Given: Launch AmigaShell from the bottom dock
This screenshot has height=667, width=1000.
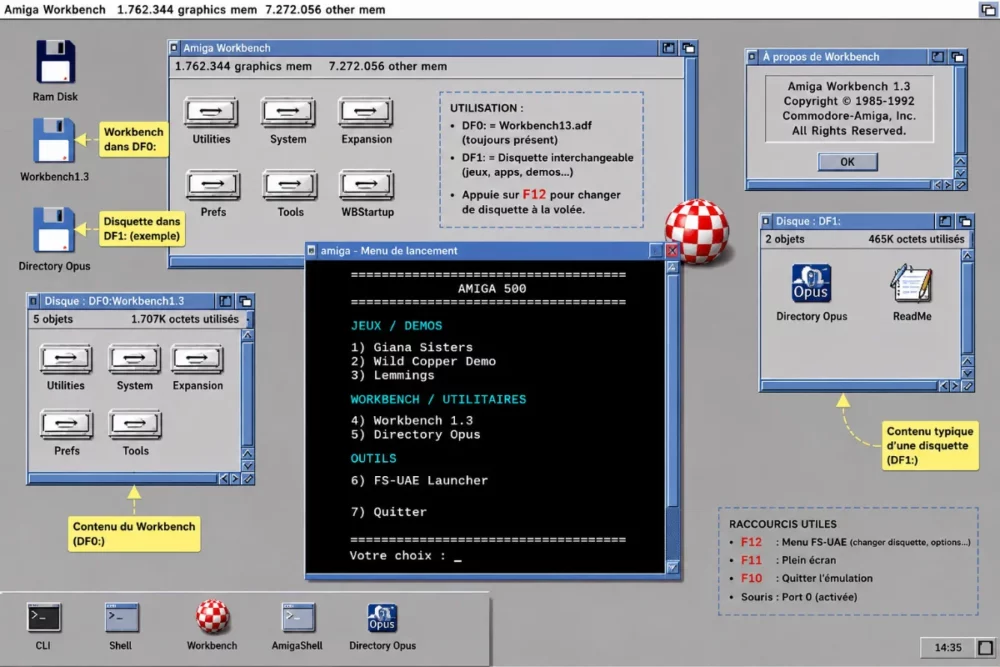Looking at the screenshot, I should (x=298, y=617).
